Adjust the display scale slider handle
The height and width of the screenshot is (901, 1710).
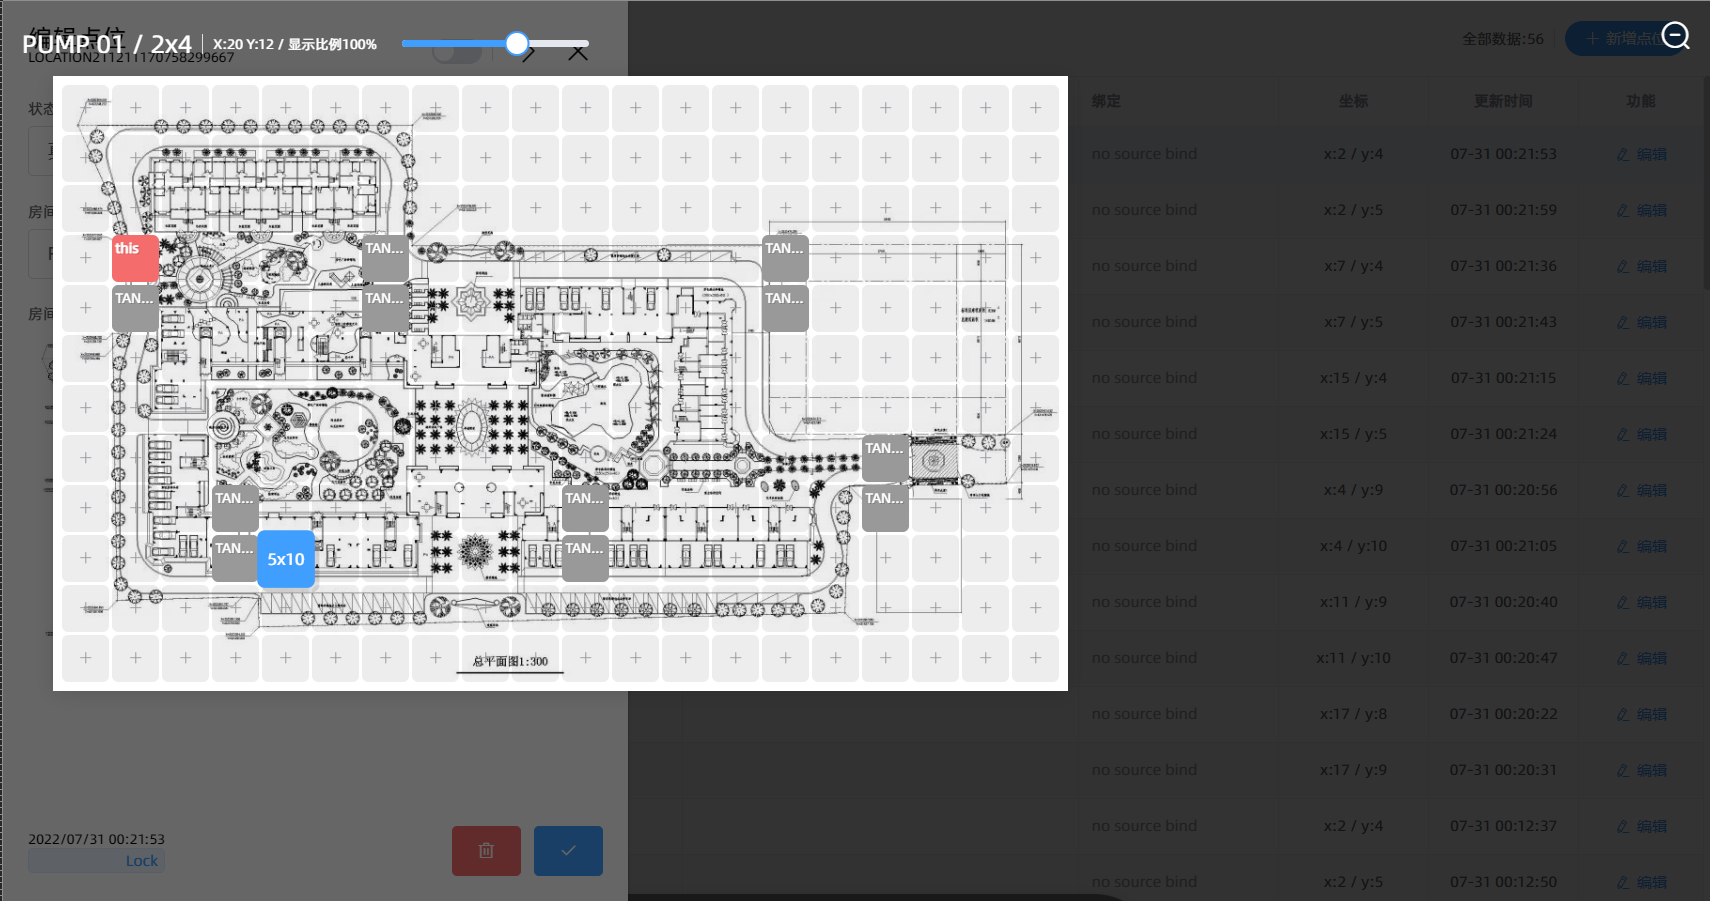click(516, 43)
